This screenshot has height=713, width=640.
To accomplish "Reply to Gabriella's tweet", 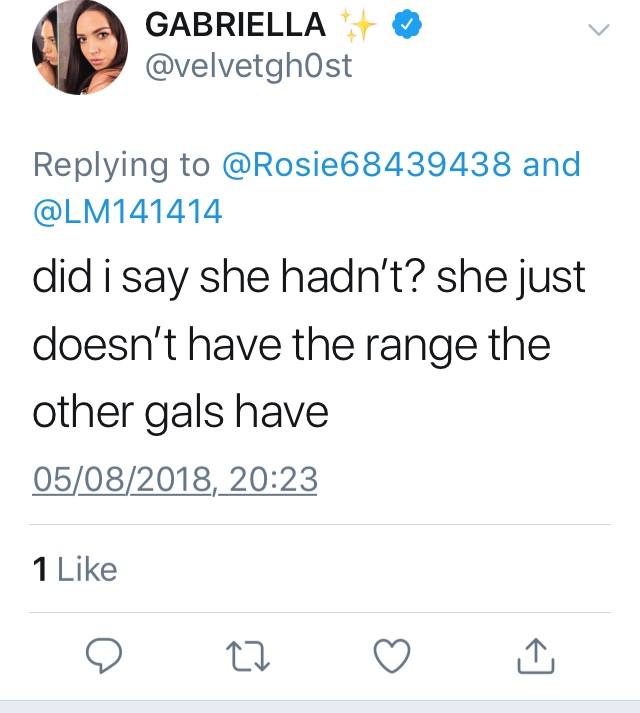I will coord(103,656).
